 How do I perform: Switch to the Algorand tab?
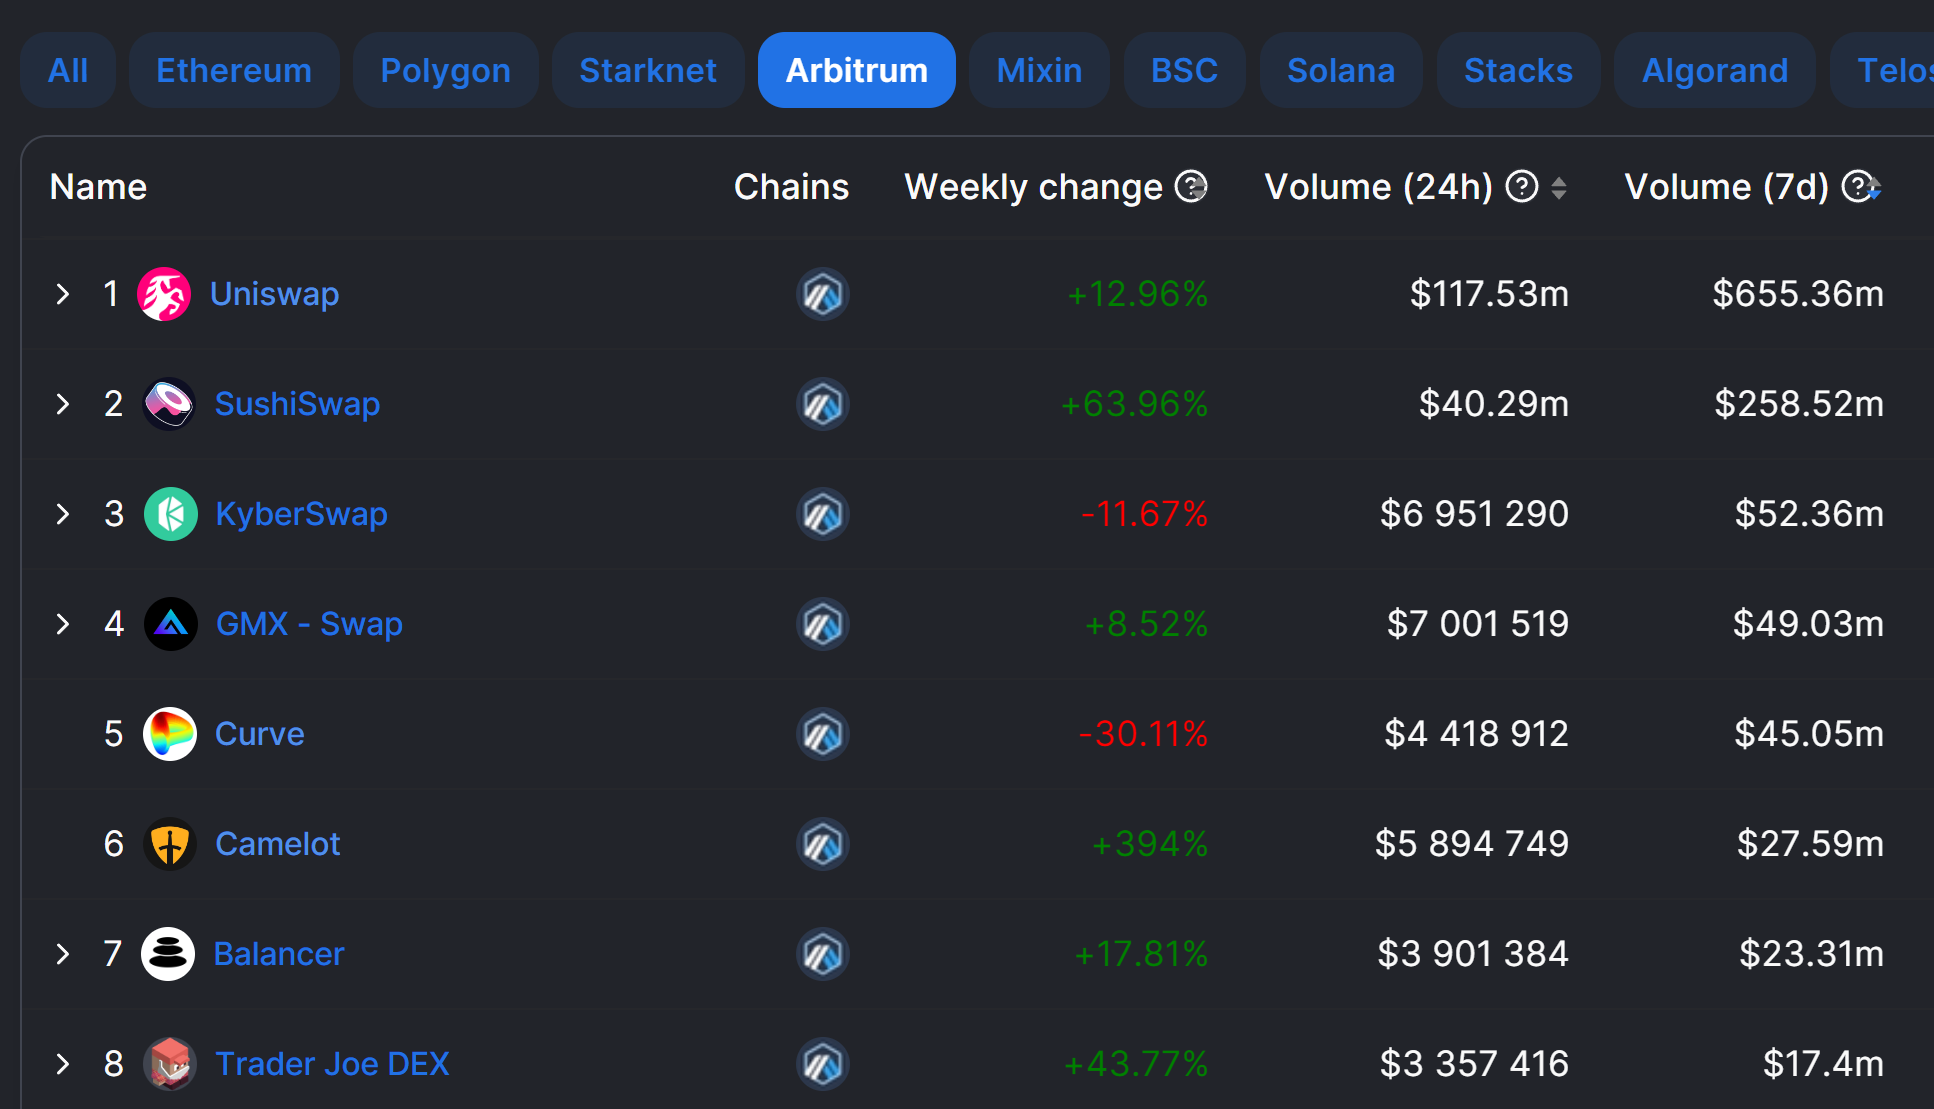[x=1715, y=70]
